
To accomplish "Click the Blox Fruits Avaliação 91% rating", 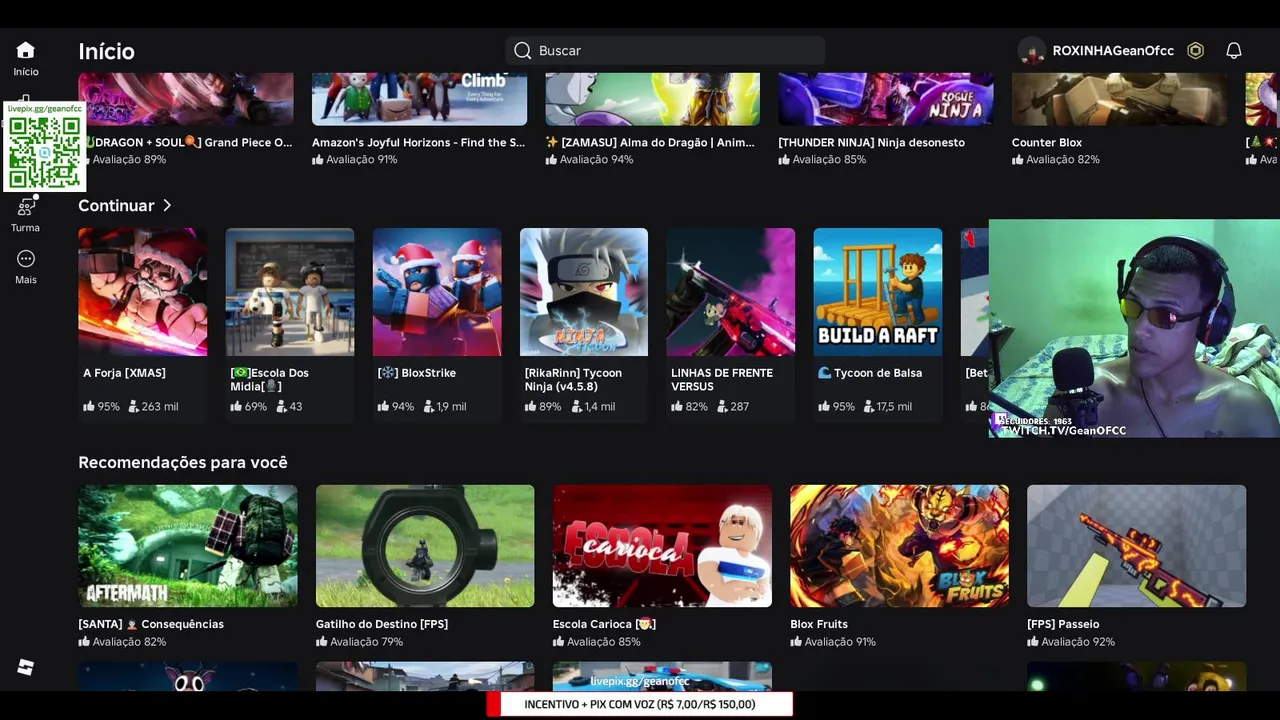I will pyautogui.click(x=832, y=642).
